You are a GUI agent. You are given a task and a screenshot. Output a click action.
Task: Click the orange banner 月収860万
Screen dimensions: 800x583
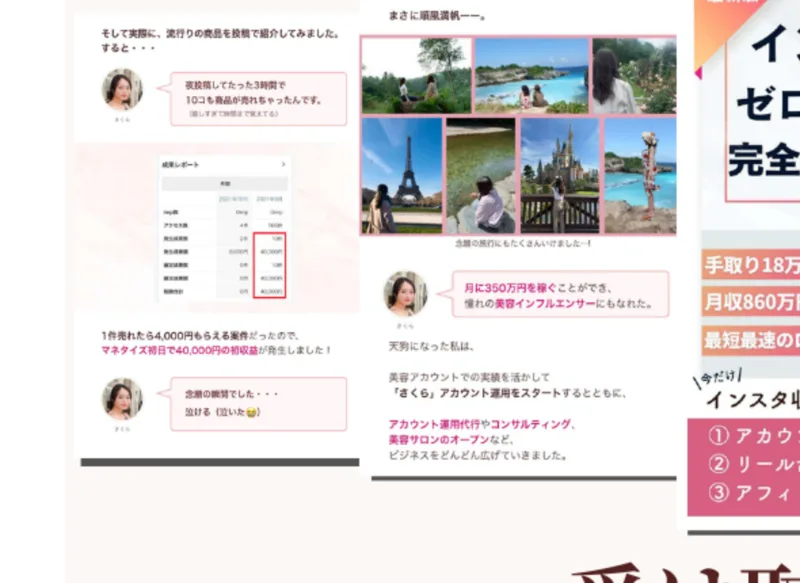click(x=751, y=302)
